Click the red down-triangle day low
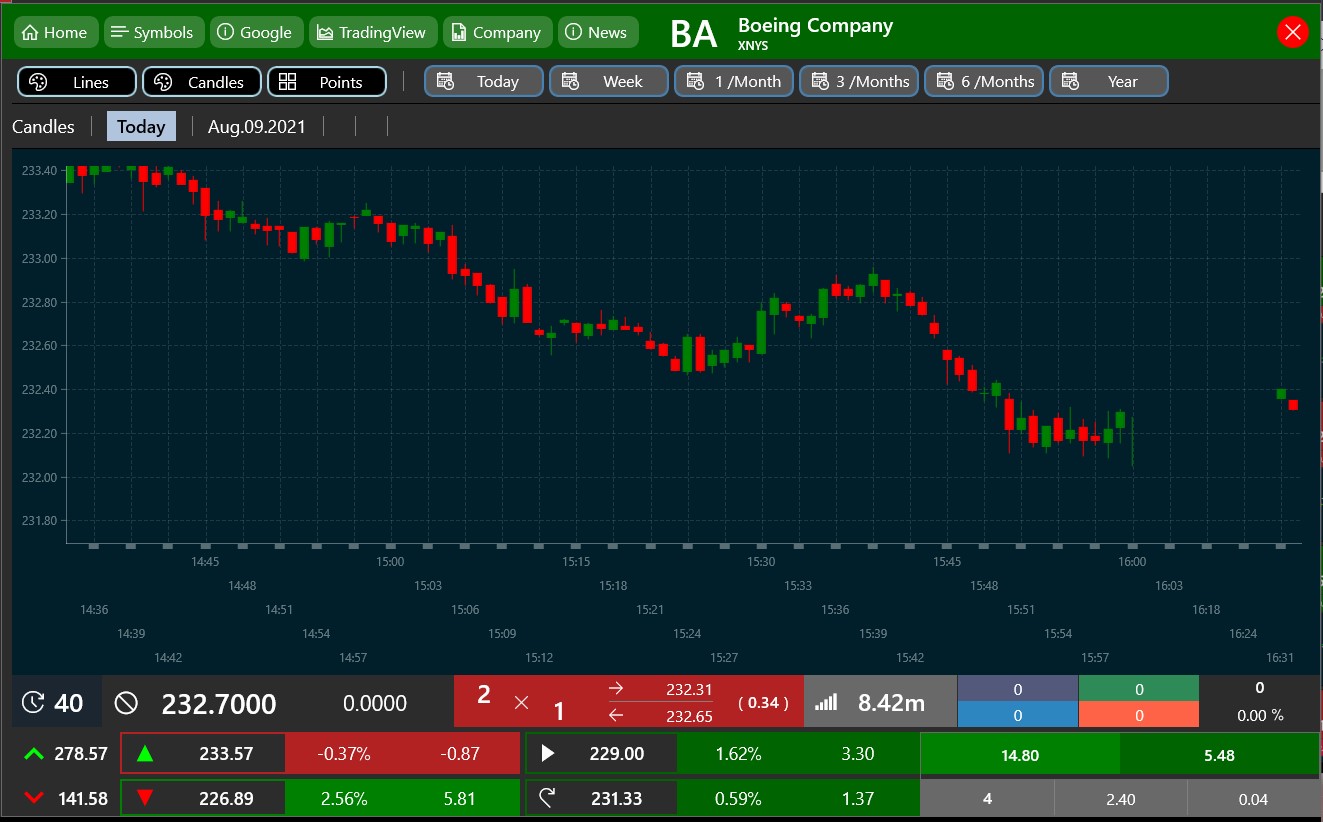The height and width of the screenshot is (822, 1323). 145,798
